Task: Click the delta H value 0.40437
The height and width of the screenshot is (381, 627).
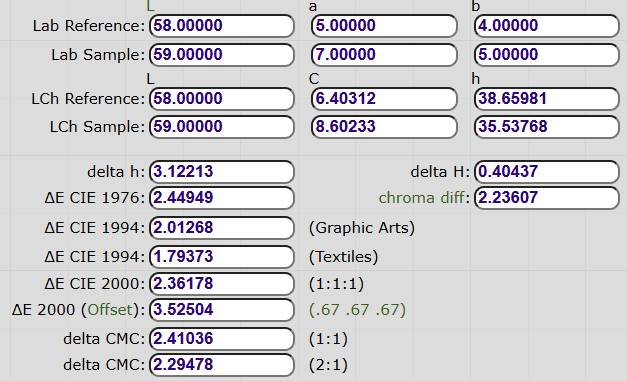Action: (547, 172)
